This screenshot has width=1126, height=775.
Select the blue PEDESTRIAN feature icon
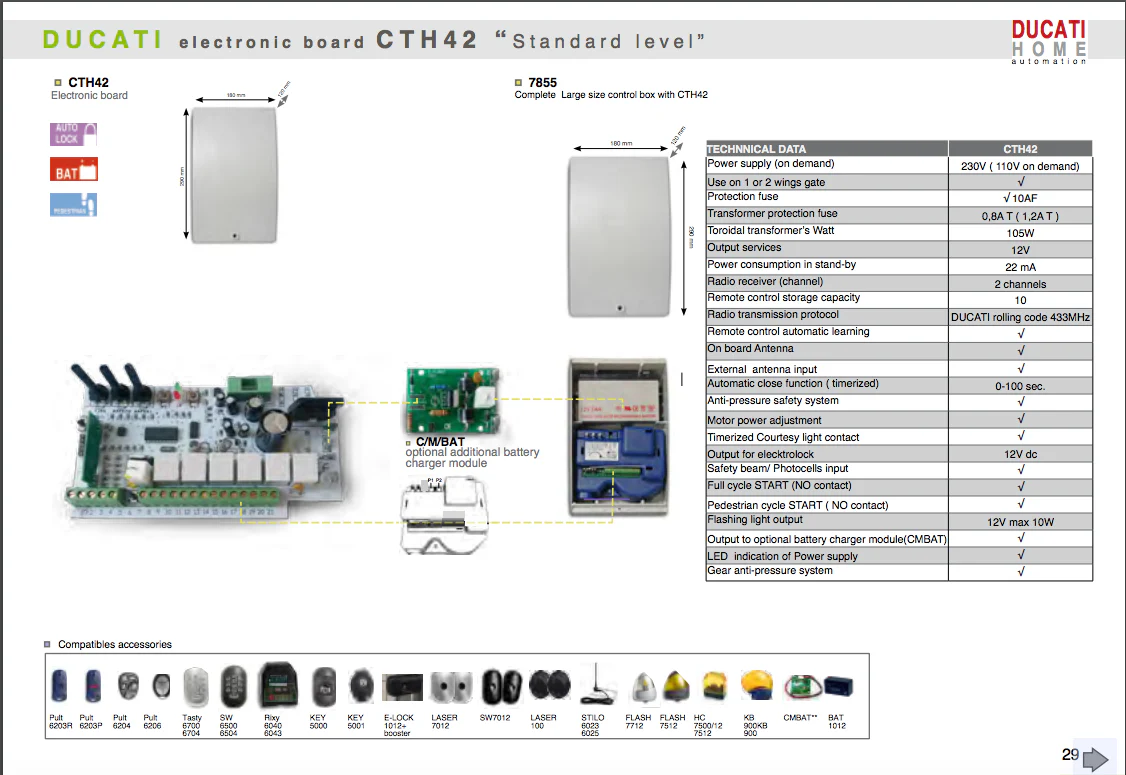72,204
